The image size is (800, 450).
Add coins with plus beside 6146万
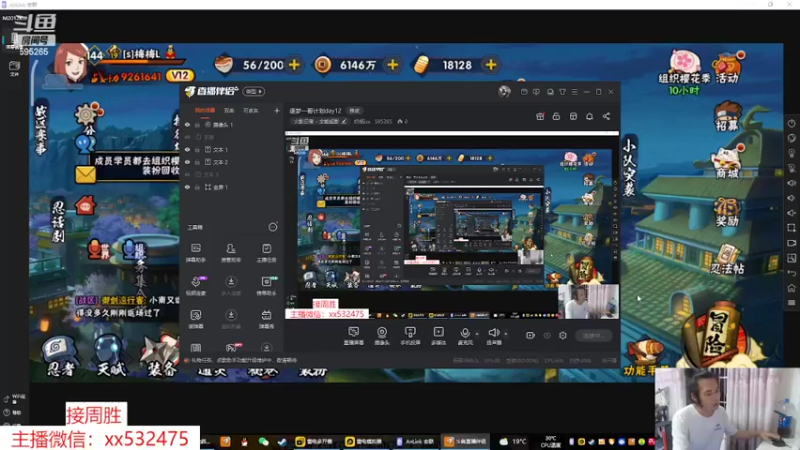click(393, 65)
